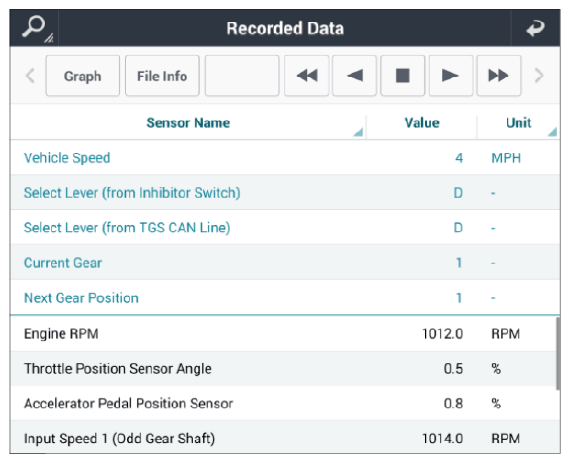Deselect the Current Gear sensor row
Image resolution: width=570 pixels, height=463 pixels.
pyautogui.click(x=285, y=262)
